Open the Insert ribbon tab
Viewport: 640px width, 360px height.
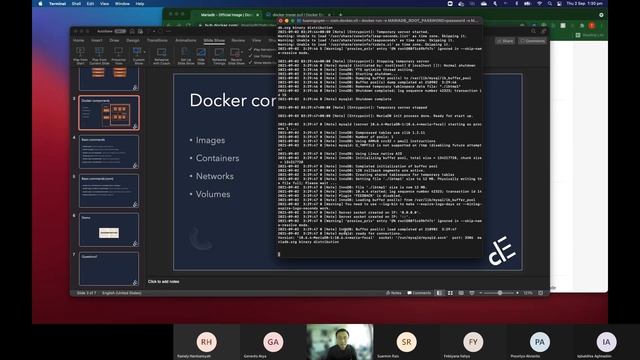pos(97,40)
